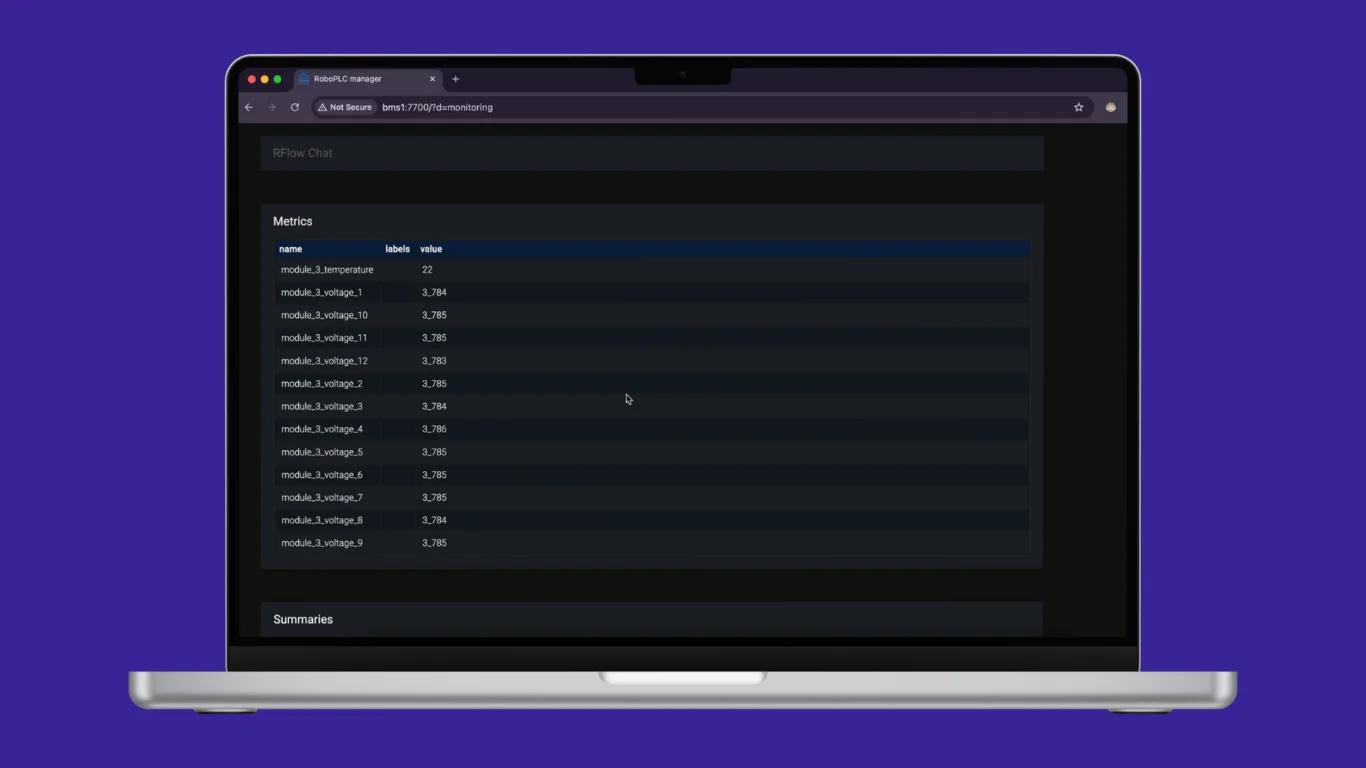Viewport: 1366px width, 768px height.
Task: Select the module_3_temperature row
Action: [327, 269]
